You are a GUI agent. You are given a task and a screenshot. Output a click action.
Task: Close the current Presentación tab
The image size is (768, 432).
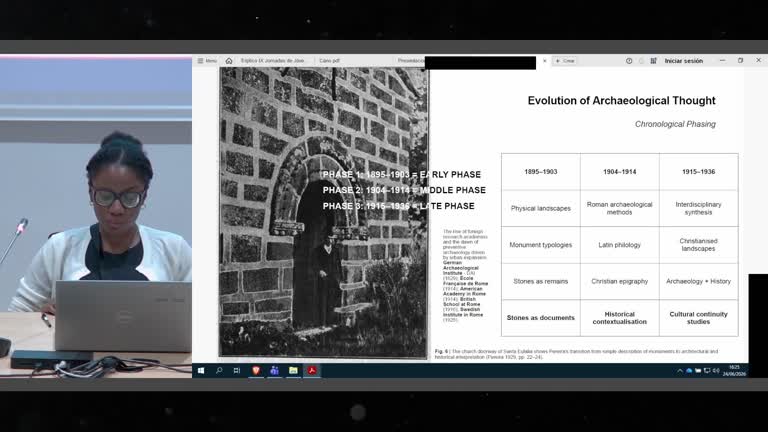[545, 61]
